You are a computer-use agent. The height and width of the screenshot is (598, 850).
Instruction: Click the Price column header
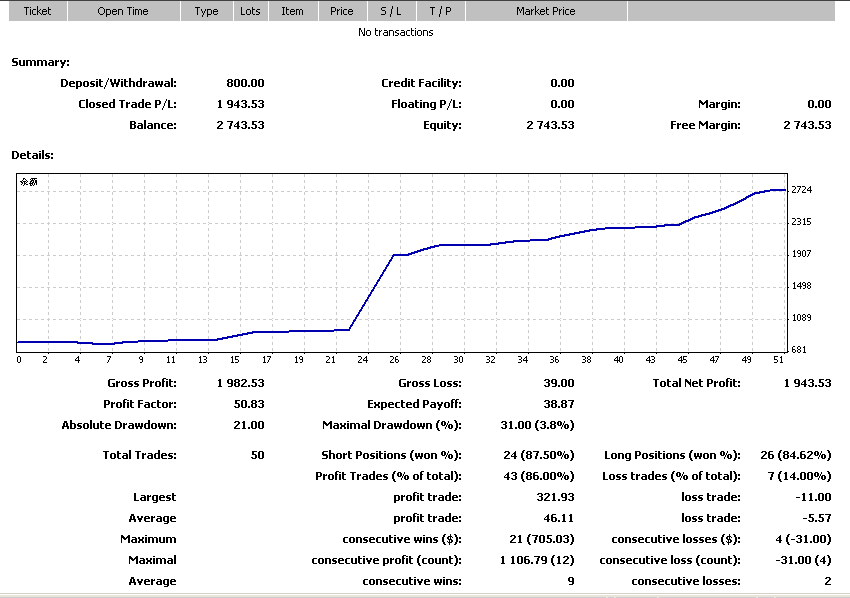click(341, 11)
